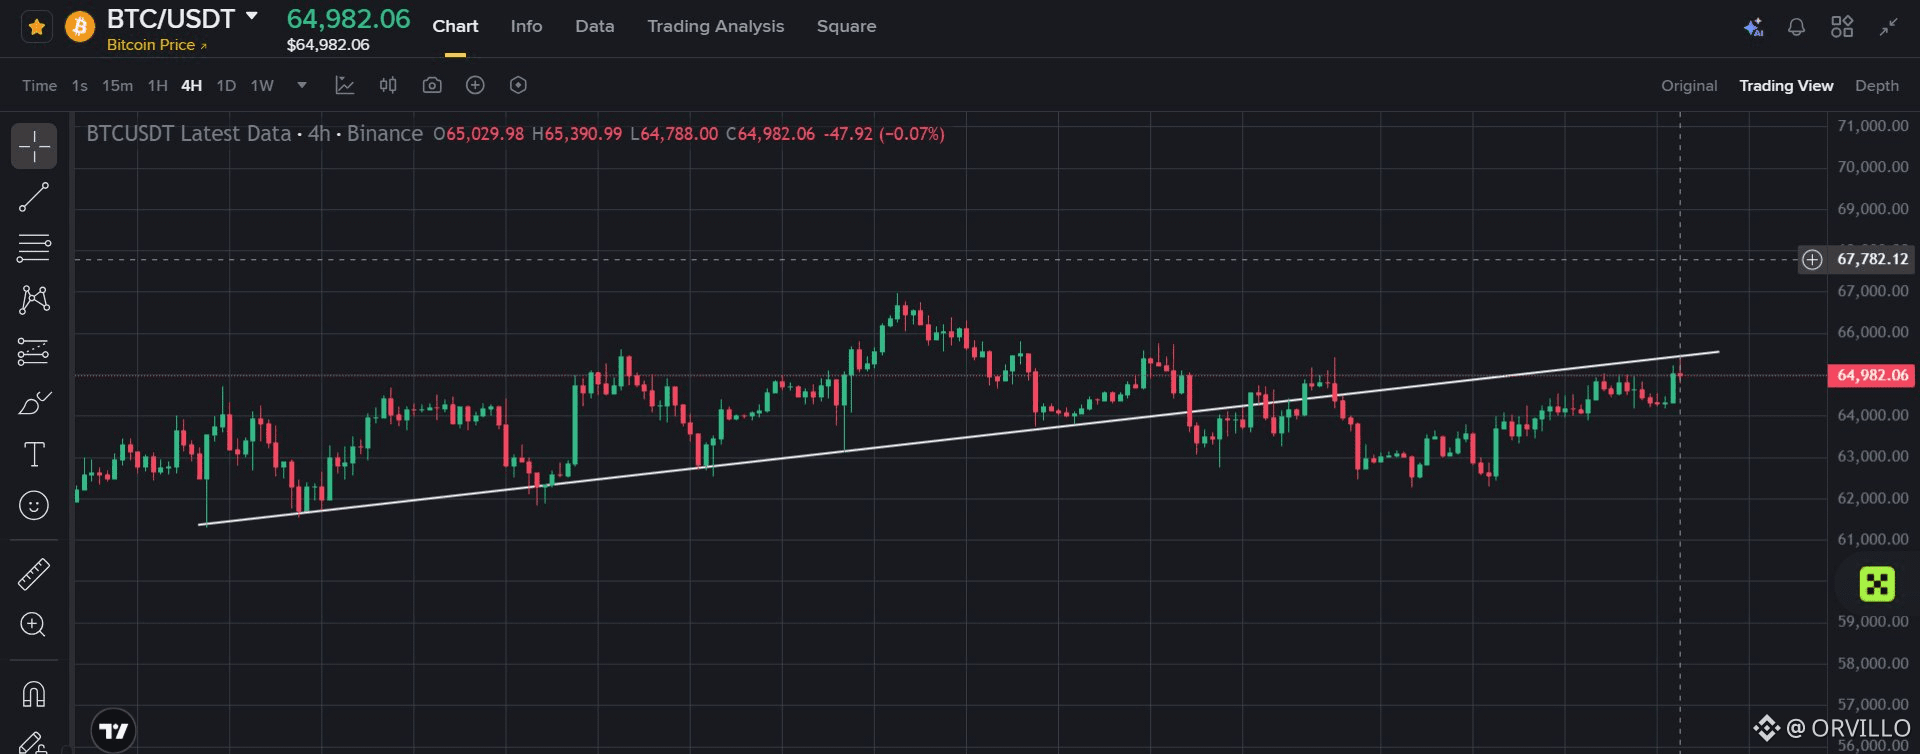Select the crosshair cursor tool
Screen dimensions: 1920x754
click(34, 146)
